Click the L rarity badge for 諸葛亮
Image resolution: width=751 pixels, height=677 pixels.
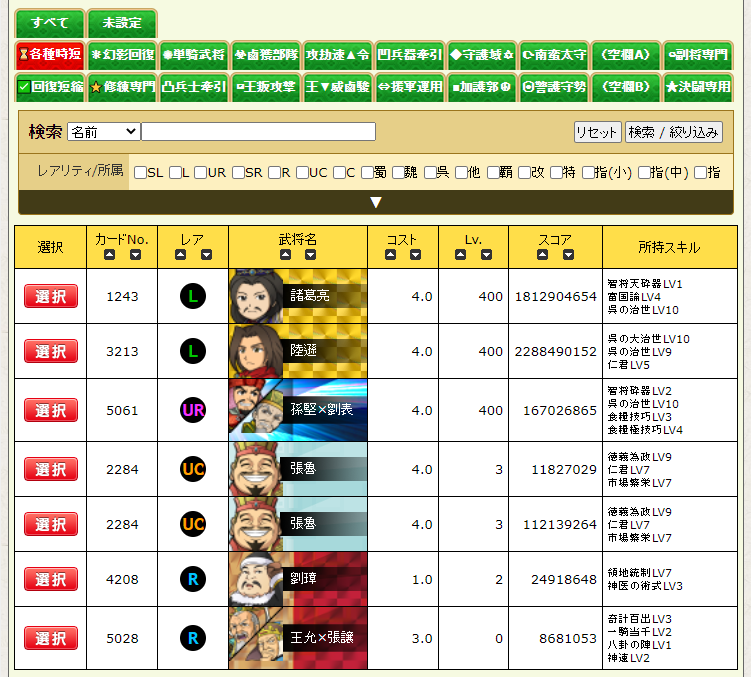[193, 296]
